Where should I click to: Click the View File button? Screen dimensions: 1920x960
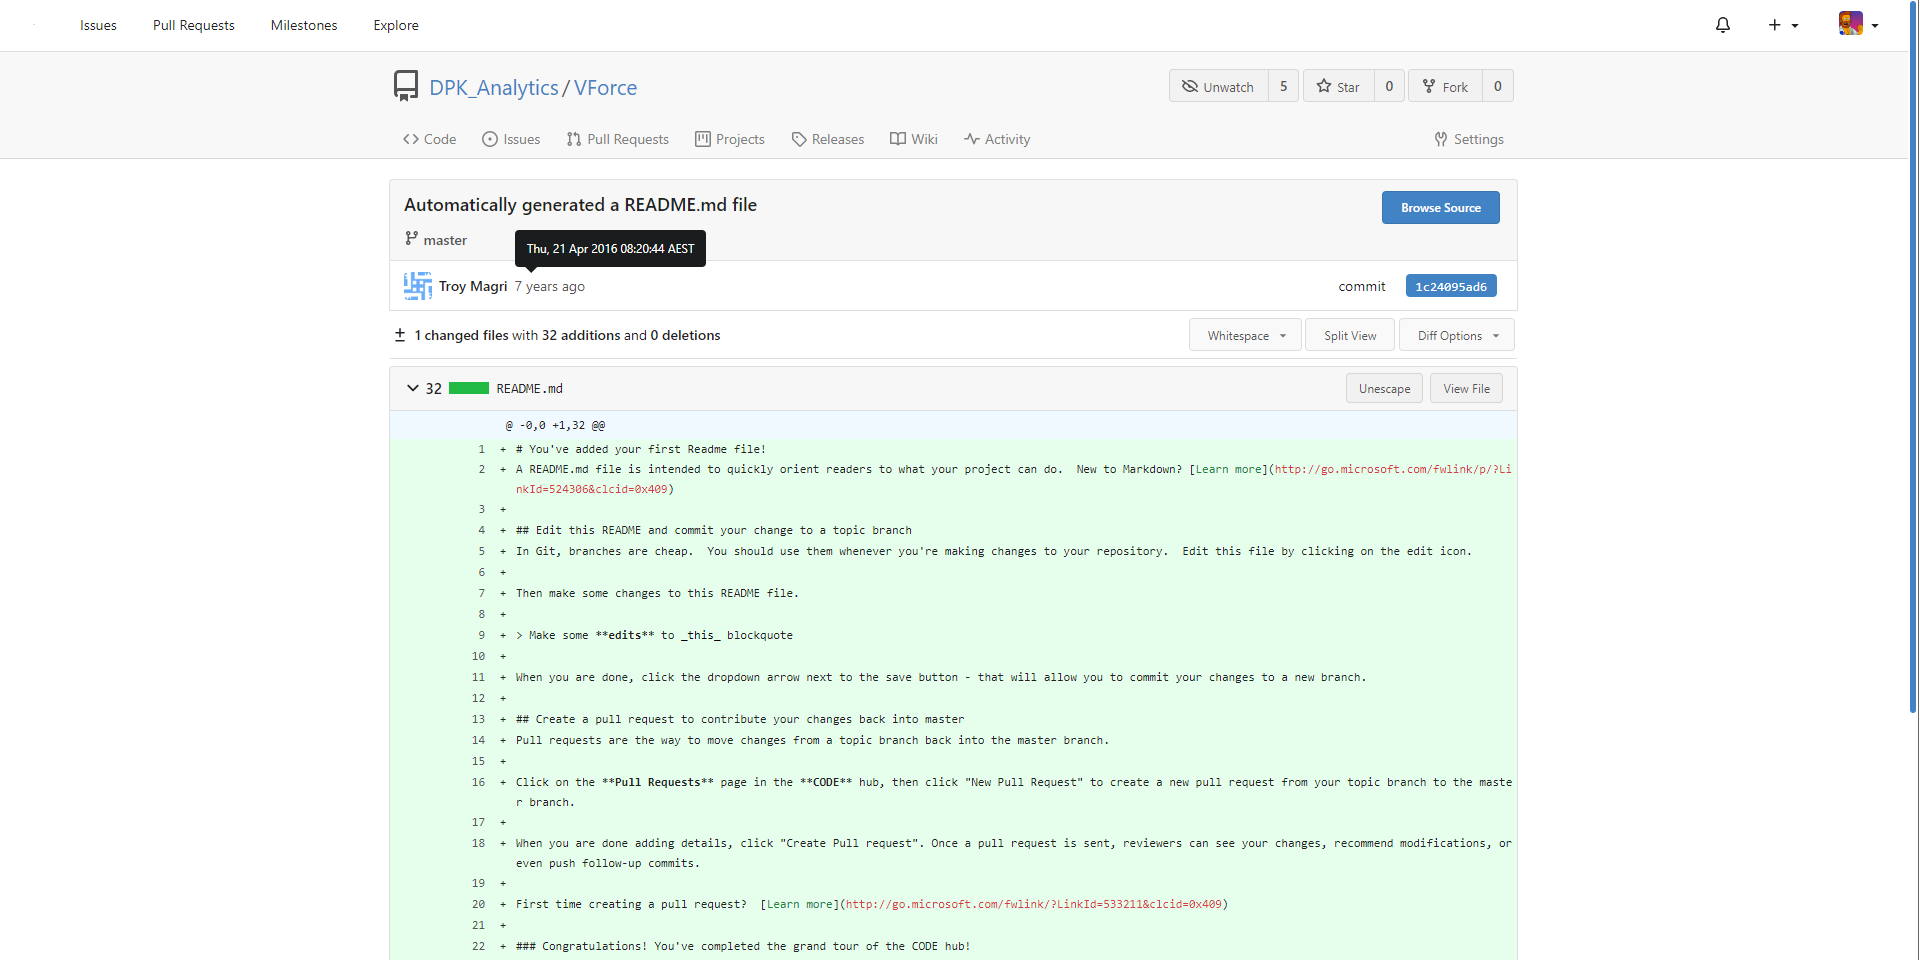1466,388
